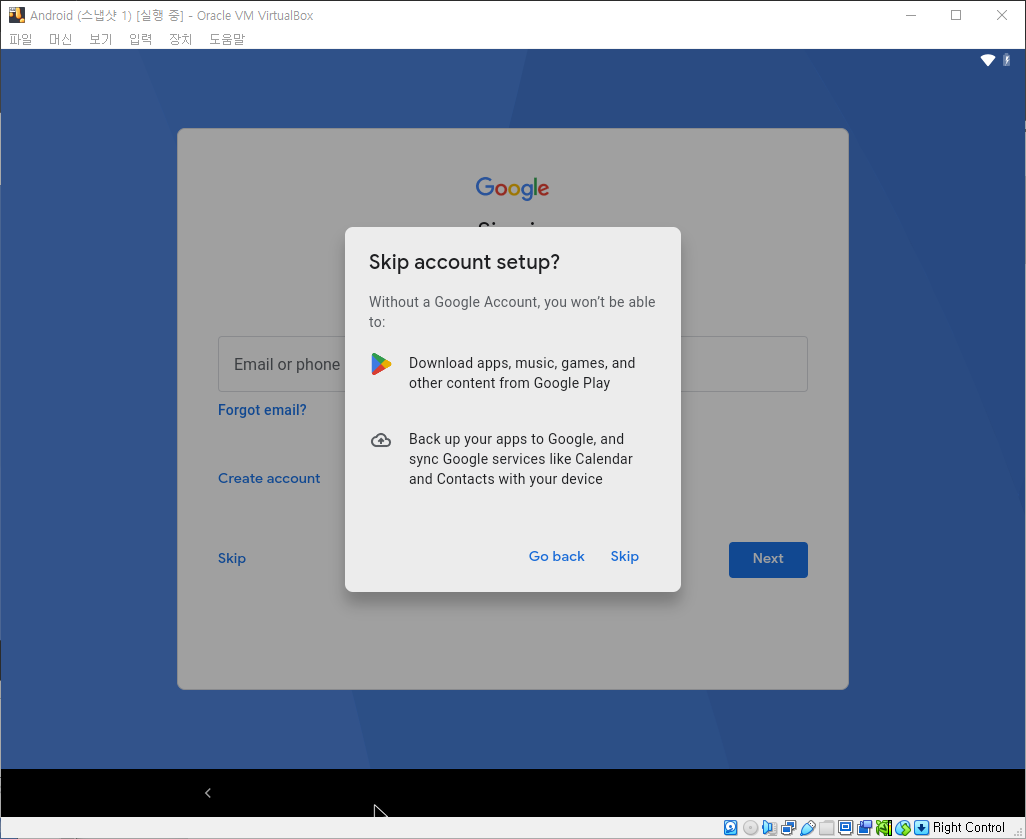Click the Wi-Fi icon in Android status bar

(987, 60)
